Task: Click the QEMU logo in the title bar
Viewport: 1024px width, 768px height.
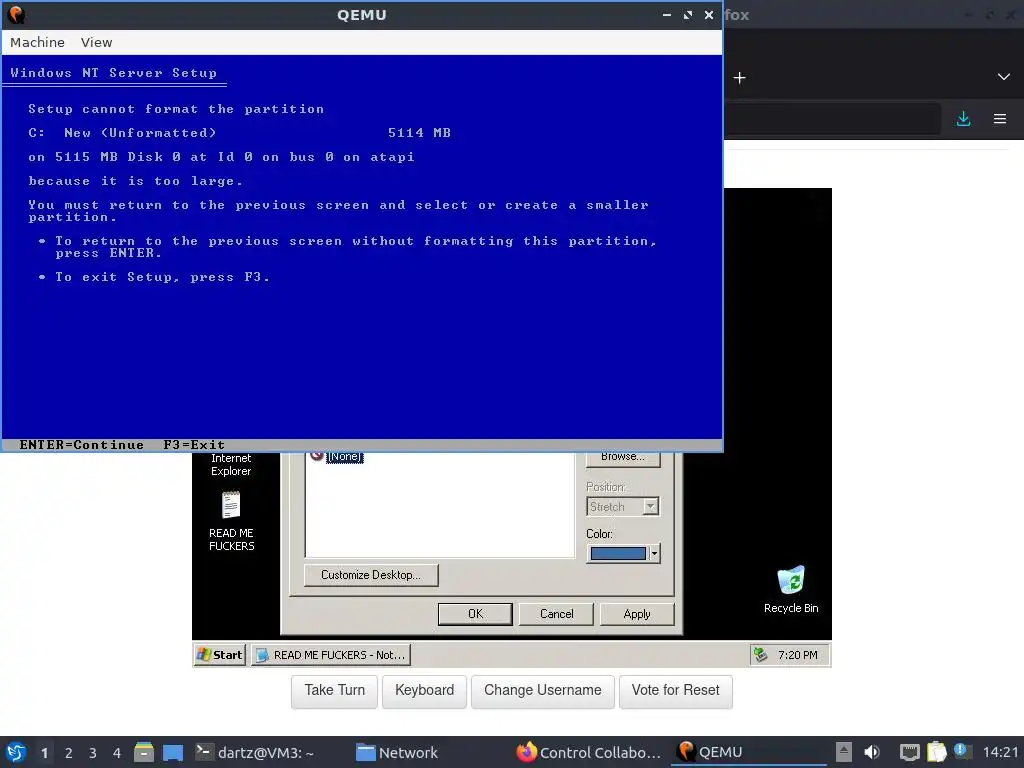Action: tap(16, 14)
